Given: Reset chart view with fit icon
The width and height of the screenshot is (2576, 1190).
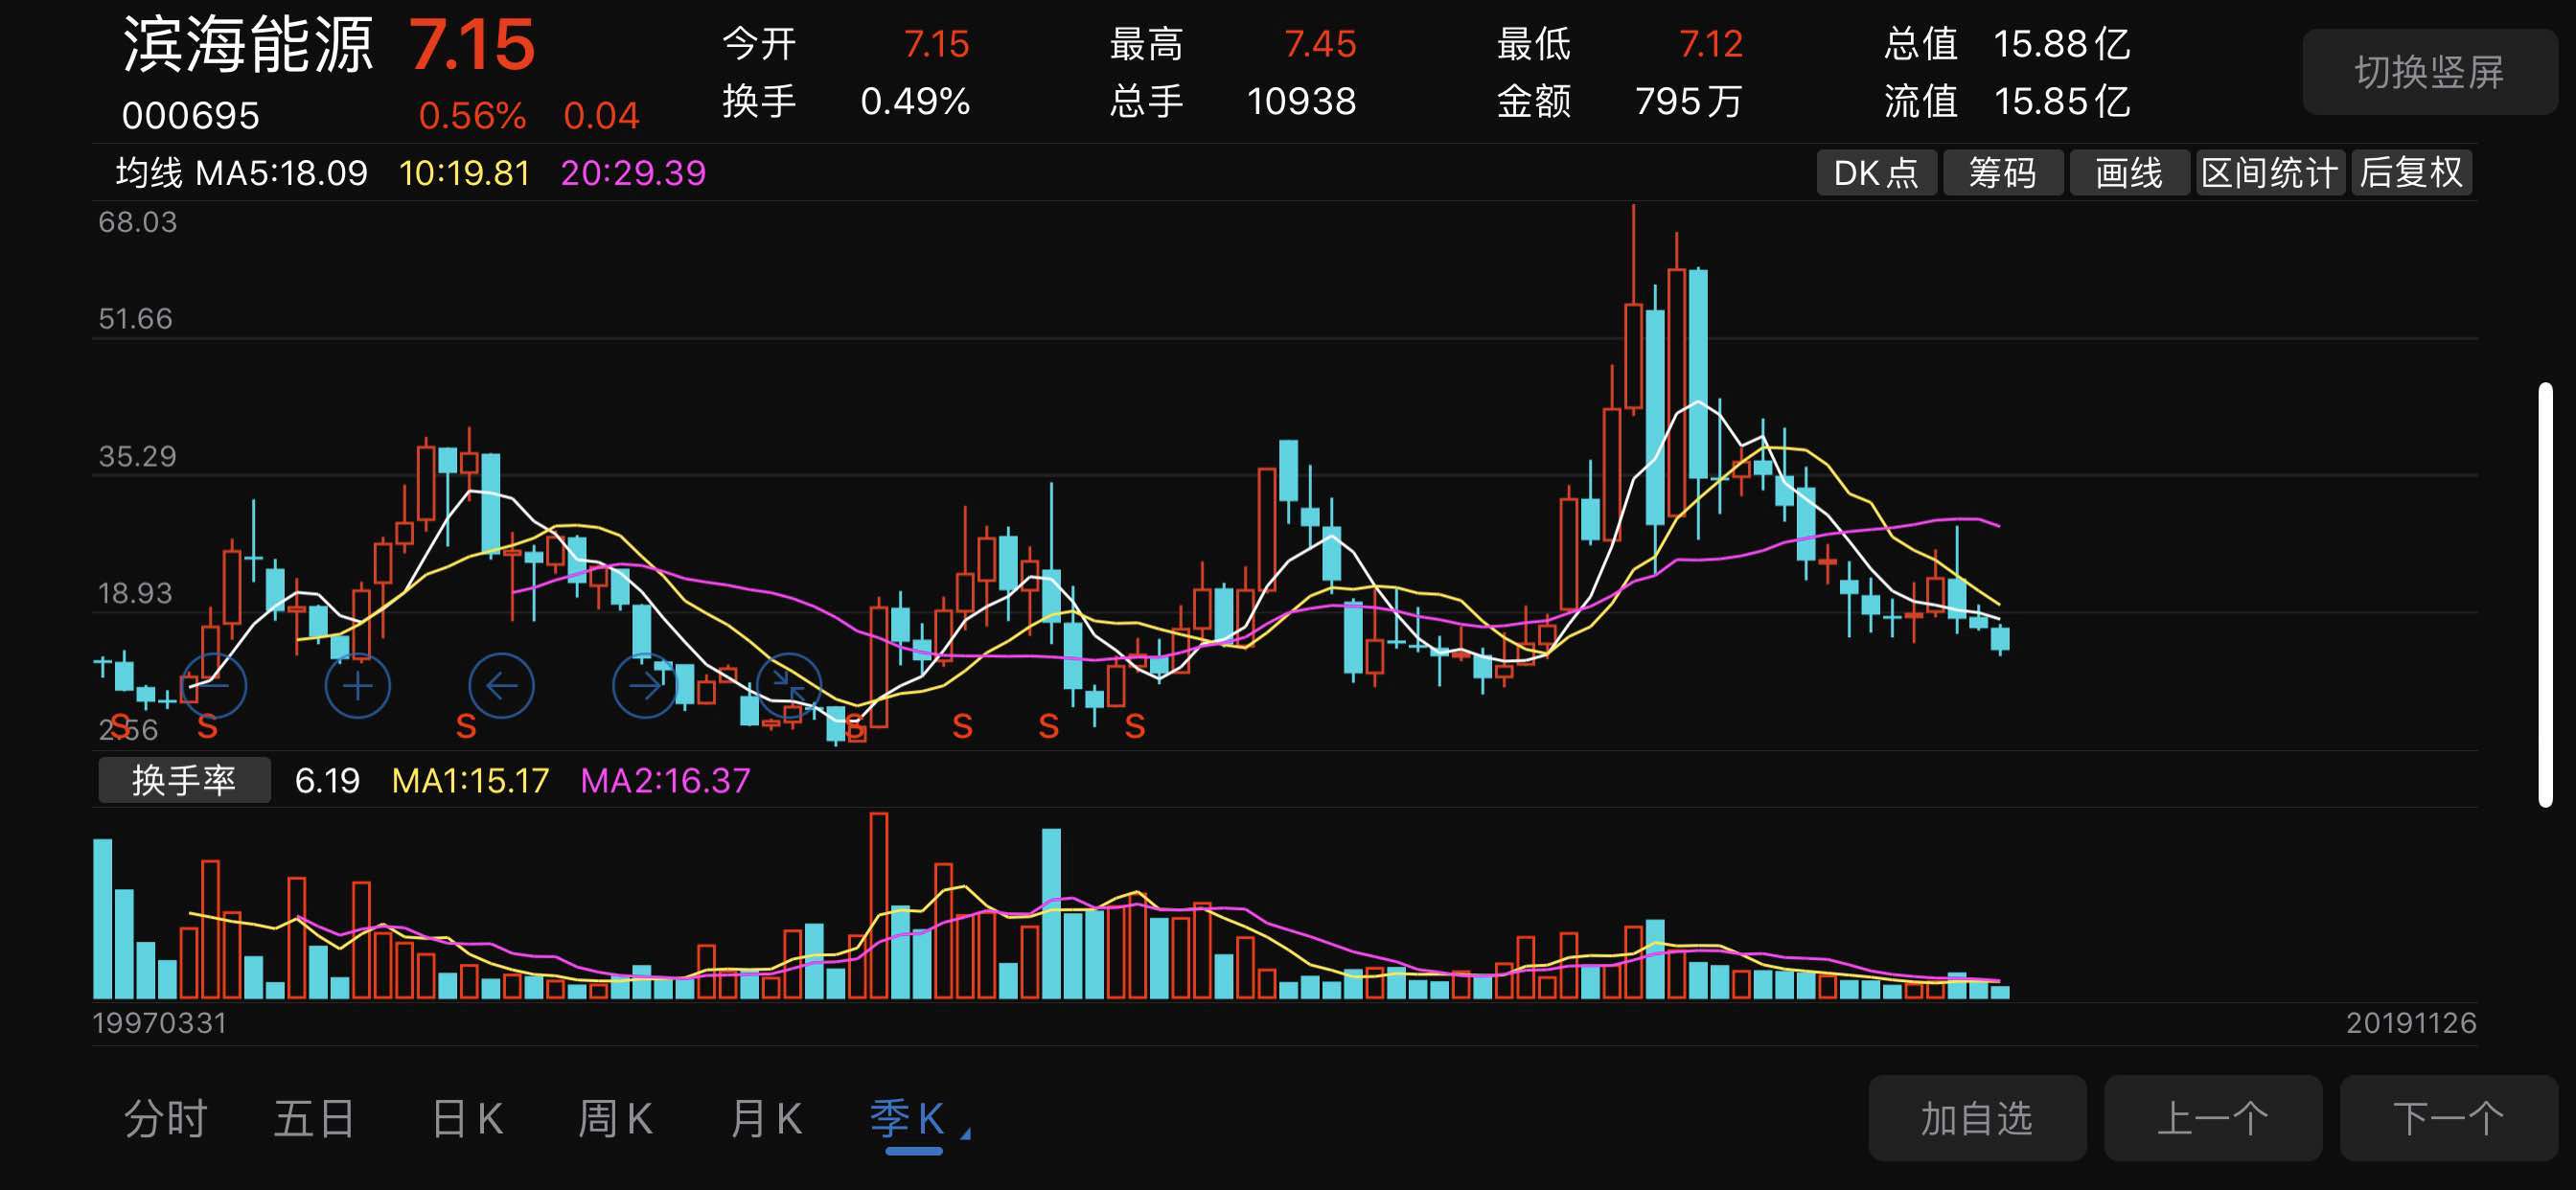Looking at the screenshot, I should [x=790, y=685].
